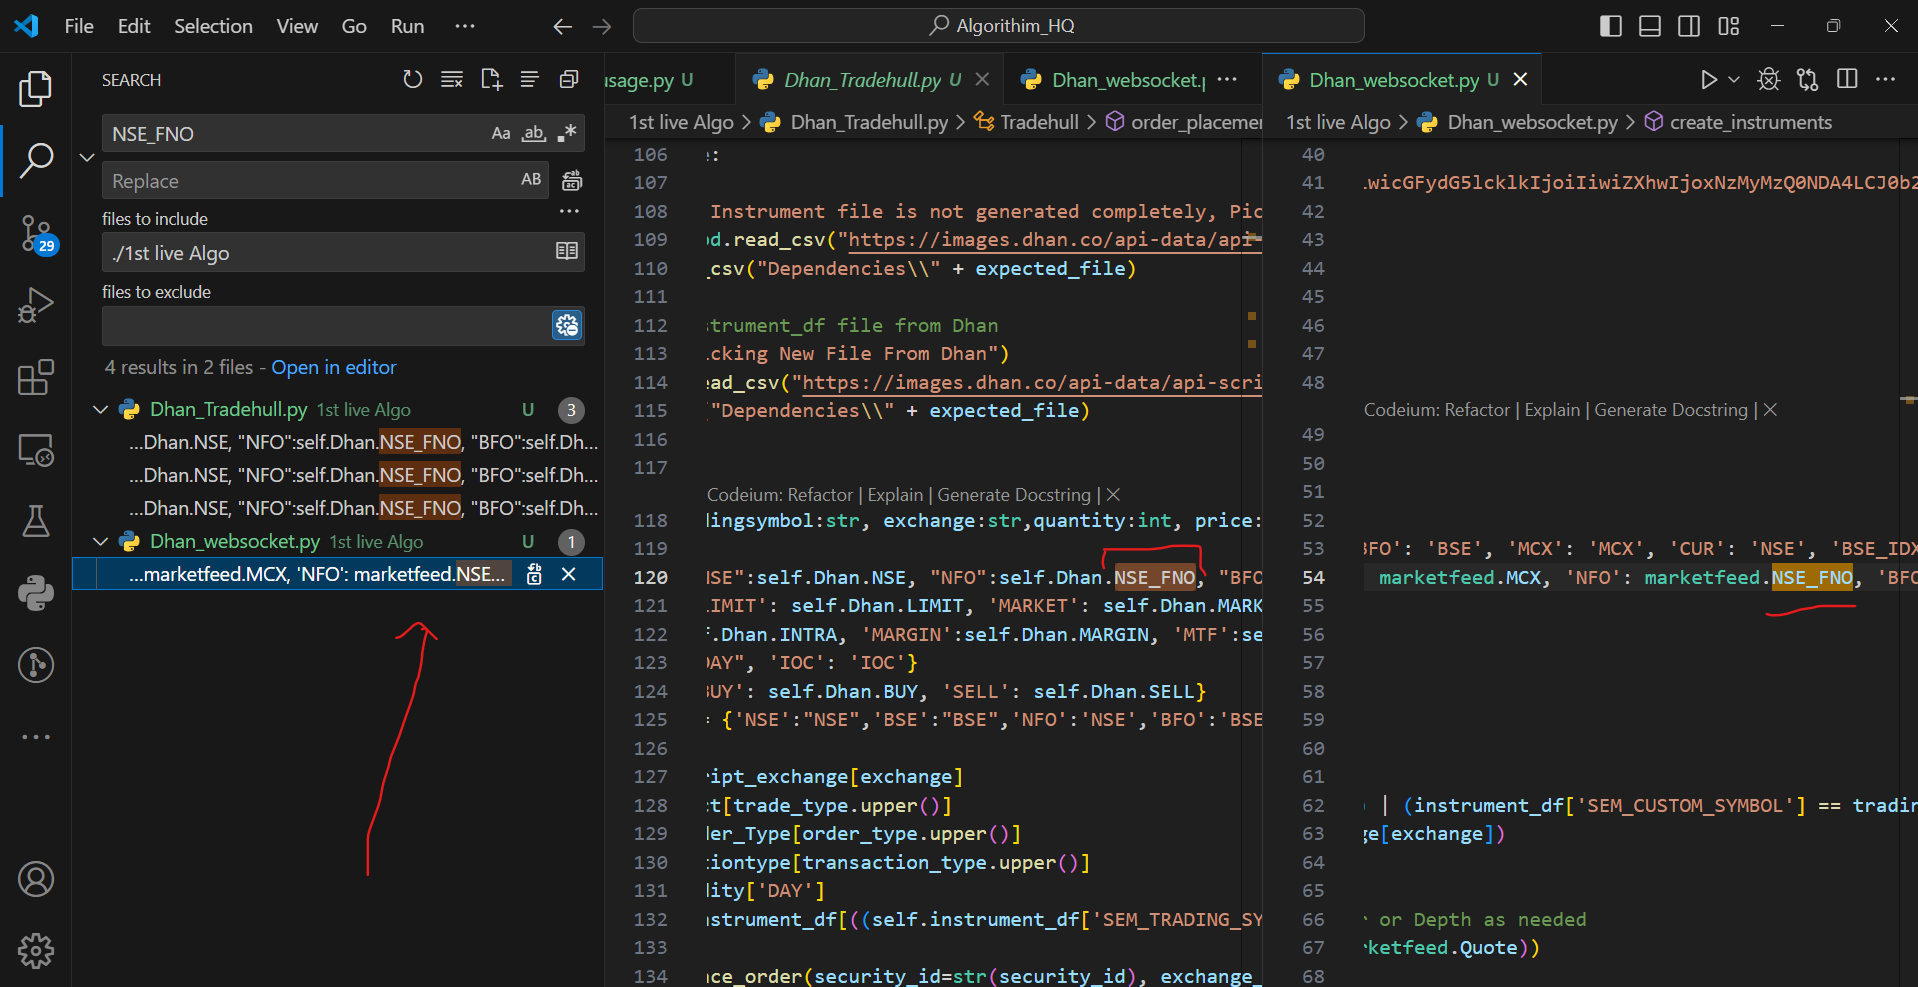Viewport: 1918px width, 987px height.
Task: Open the File menu
Action: (x=79, y=26)
